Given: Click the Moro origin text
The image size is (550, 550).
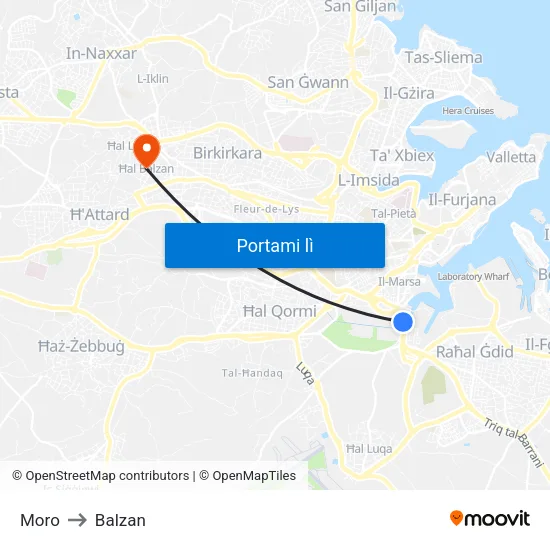Looking at the screenshot, I should coord(40,520).
